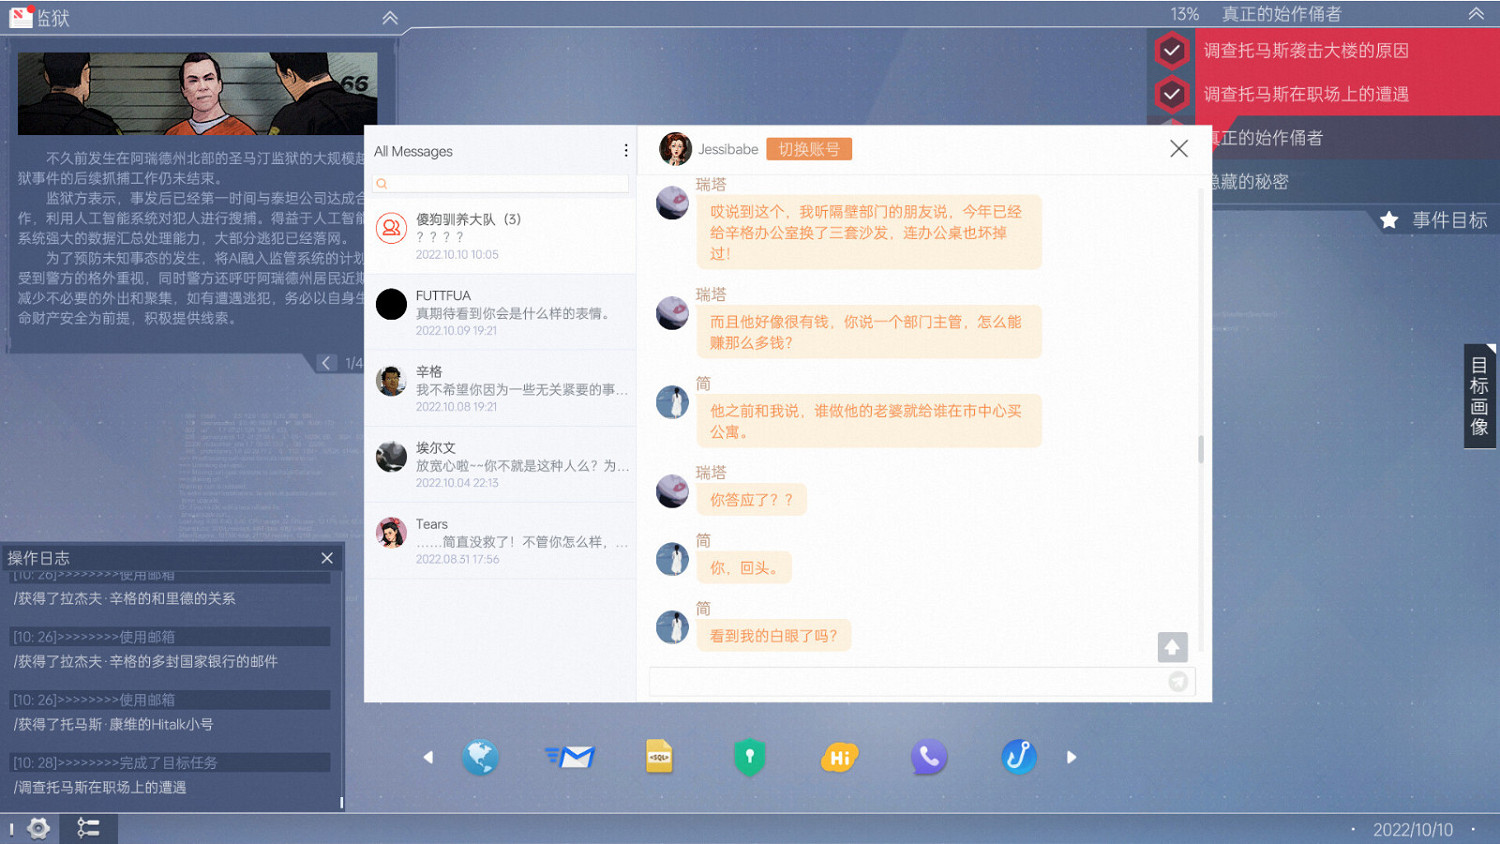Open the password shield app
Viewport: 1500px width, 844px height.
(x=749, y=757)
